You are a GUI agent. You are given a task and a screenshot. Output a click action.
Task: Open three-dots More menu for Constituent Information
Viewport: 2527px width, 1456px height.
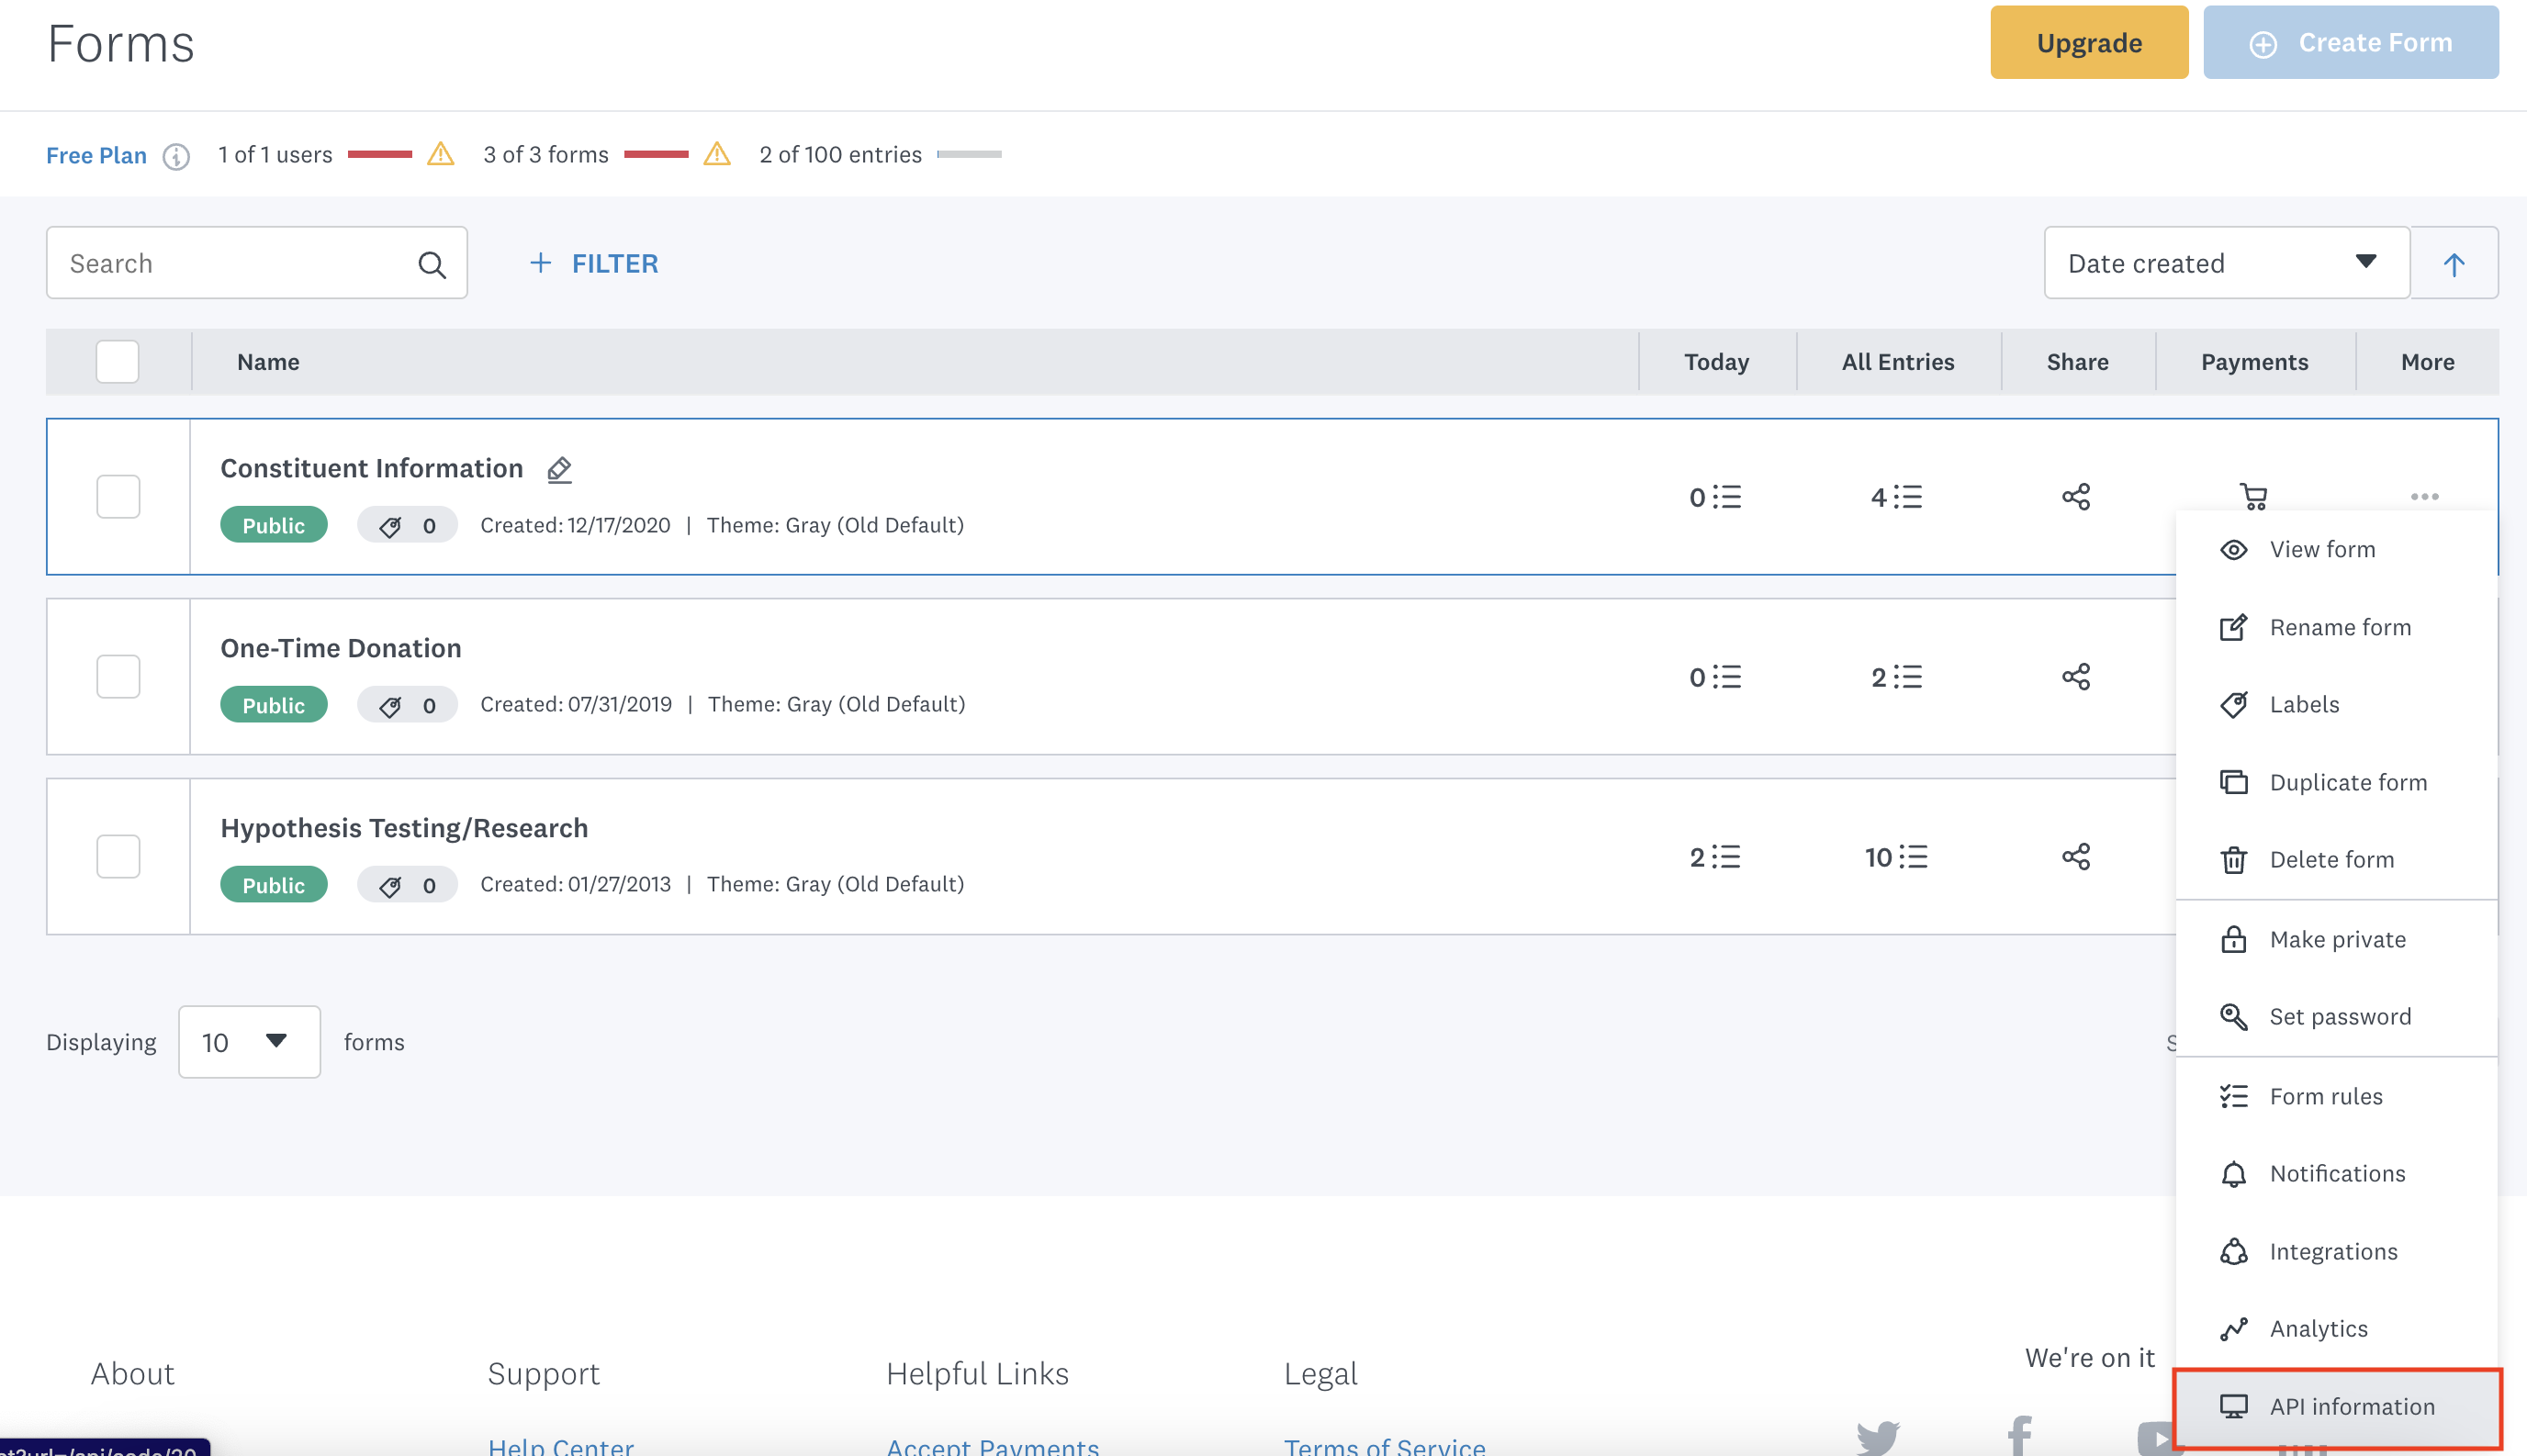pos(2424,497)
